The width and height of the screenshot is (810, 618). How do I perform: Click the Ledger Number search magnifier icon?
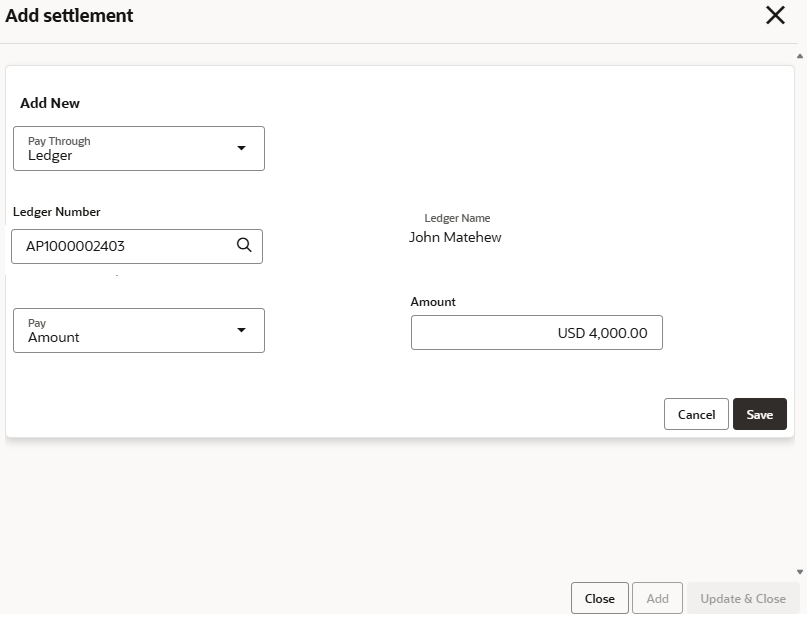click(x=244, y=245)
